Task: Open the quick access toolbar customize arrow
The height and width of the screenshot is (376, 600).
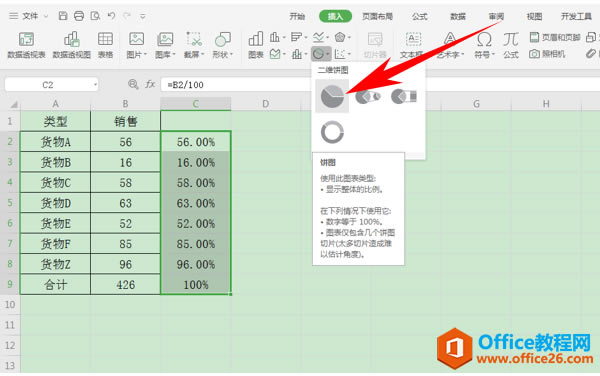Action: click(143, 16)
